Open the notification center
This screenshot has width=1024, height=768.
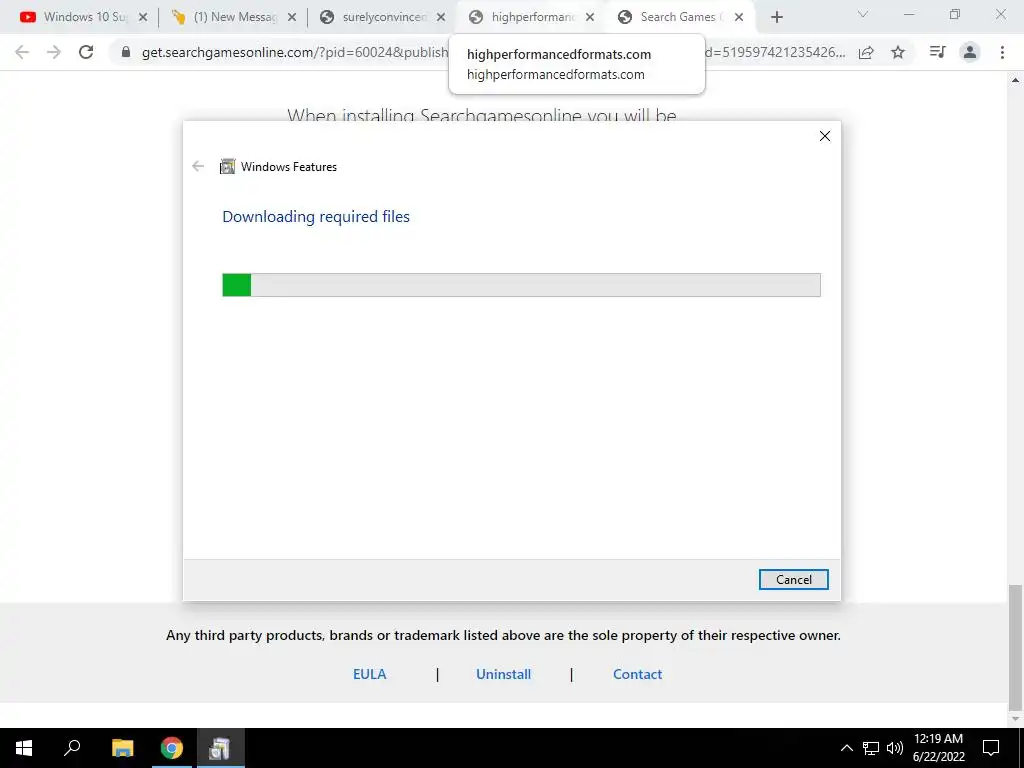click(991, 748)
